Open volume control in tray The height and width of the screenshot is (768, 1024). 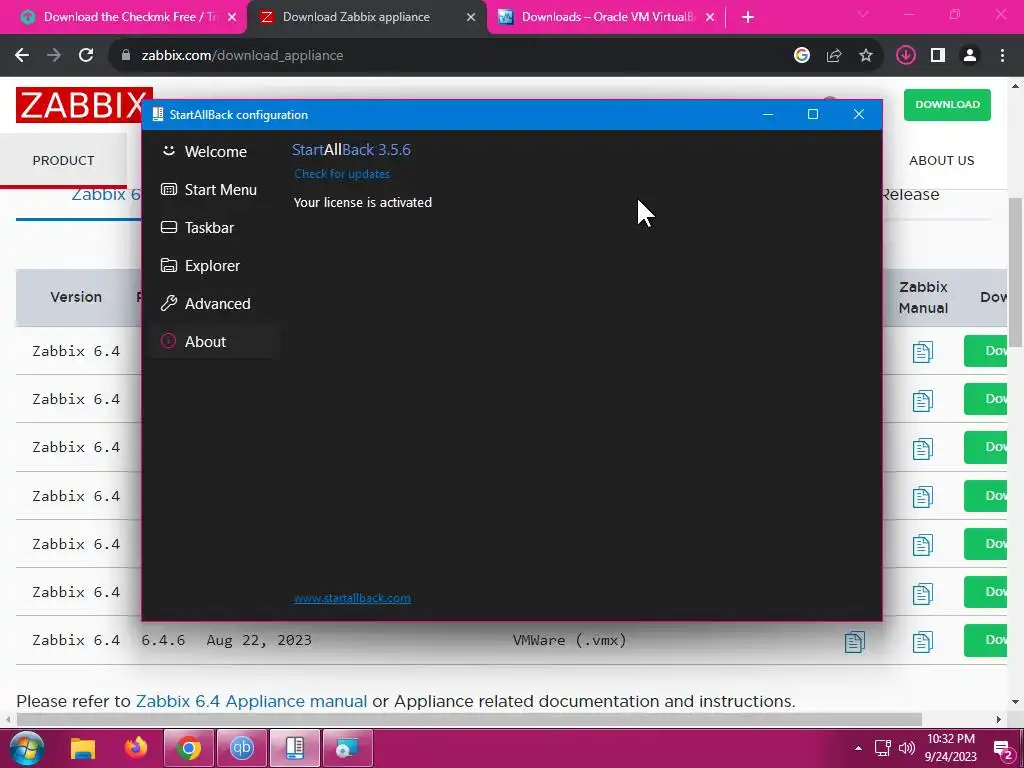tap(906, 748)
